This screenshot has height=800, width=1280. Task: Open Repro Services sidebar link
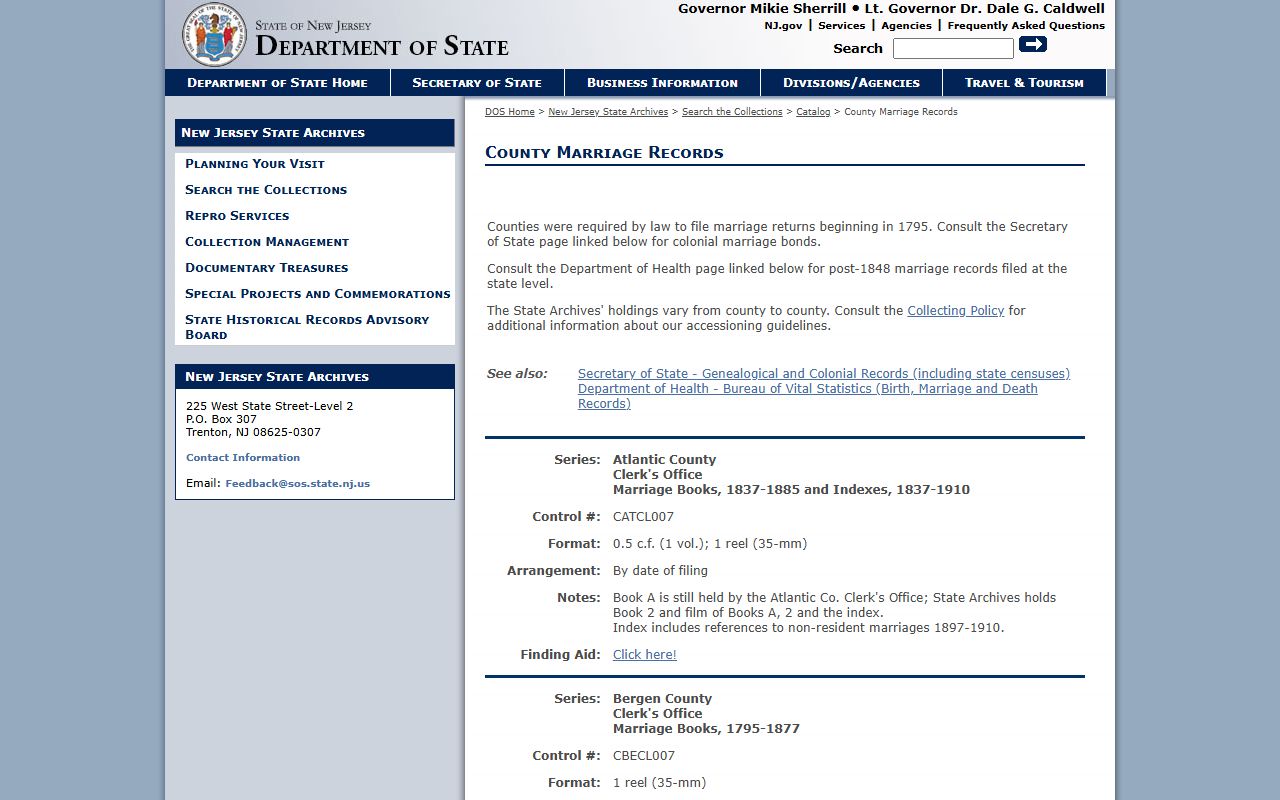point(237,216)
